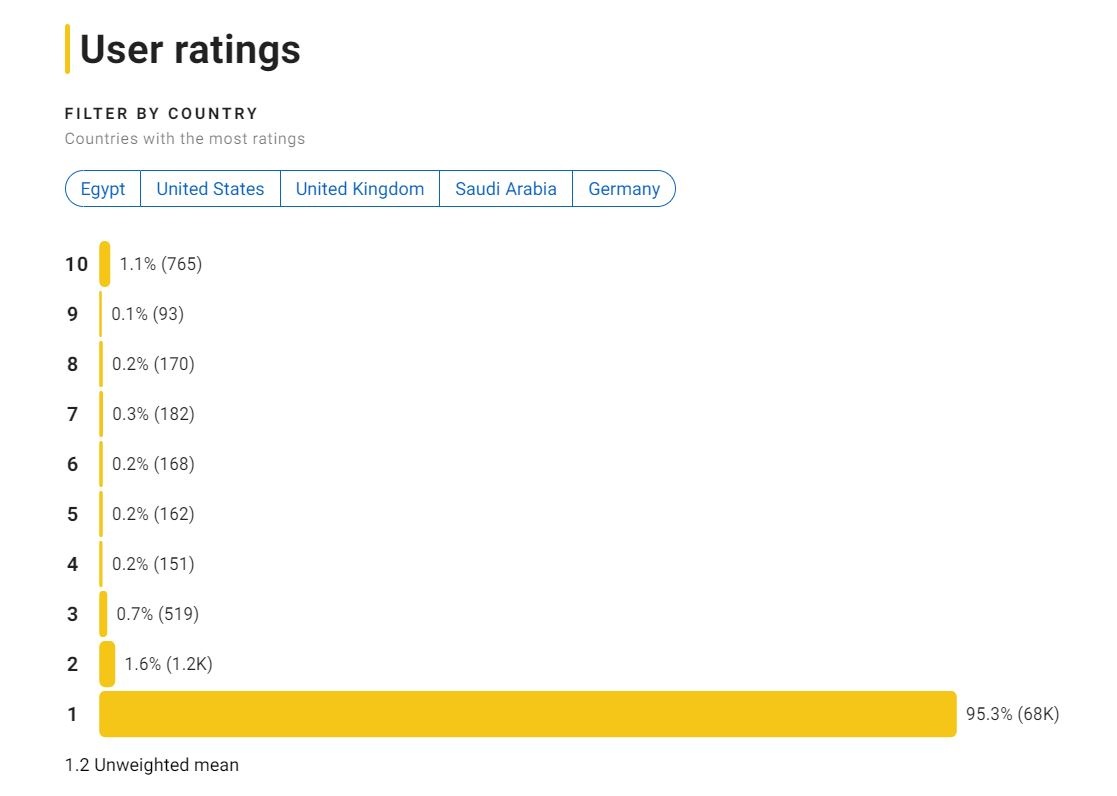Click the 0.2% (162) label for rating 5
Viewport: 1117px width, 796px height.
[153, 514]
